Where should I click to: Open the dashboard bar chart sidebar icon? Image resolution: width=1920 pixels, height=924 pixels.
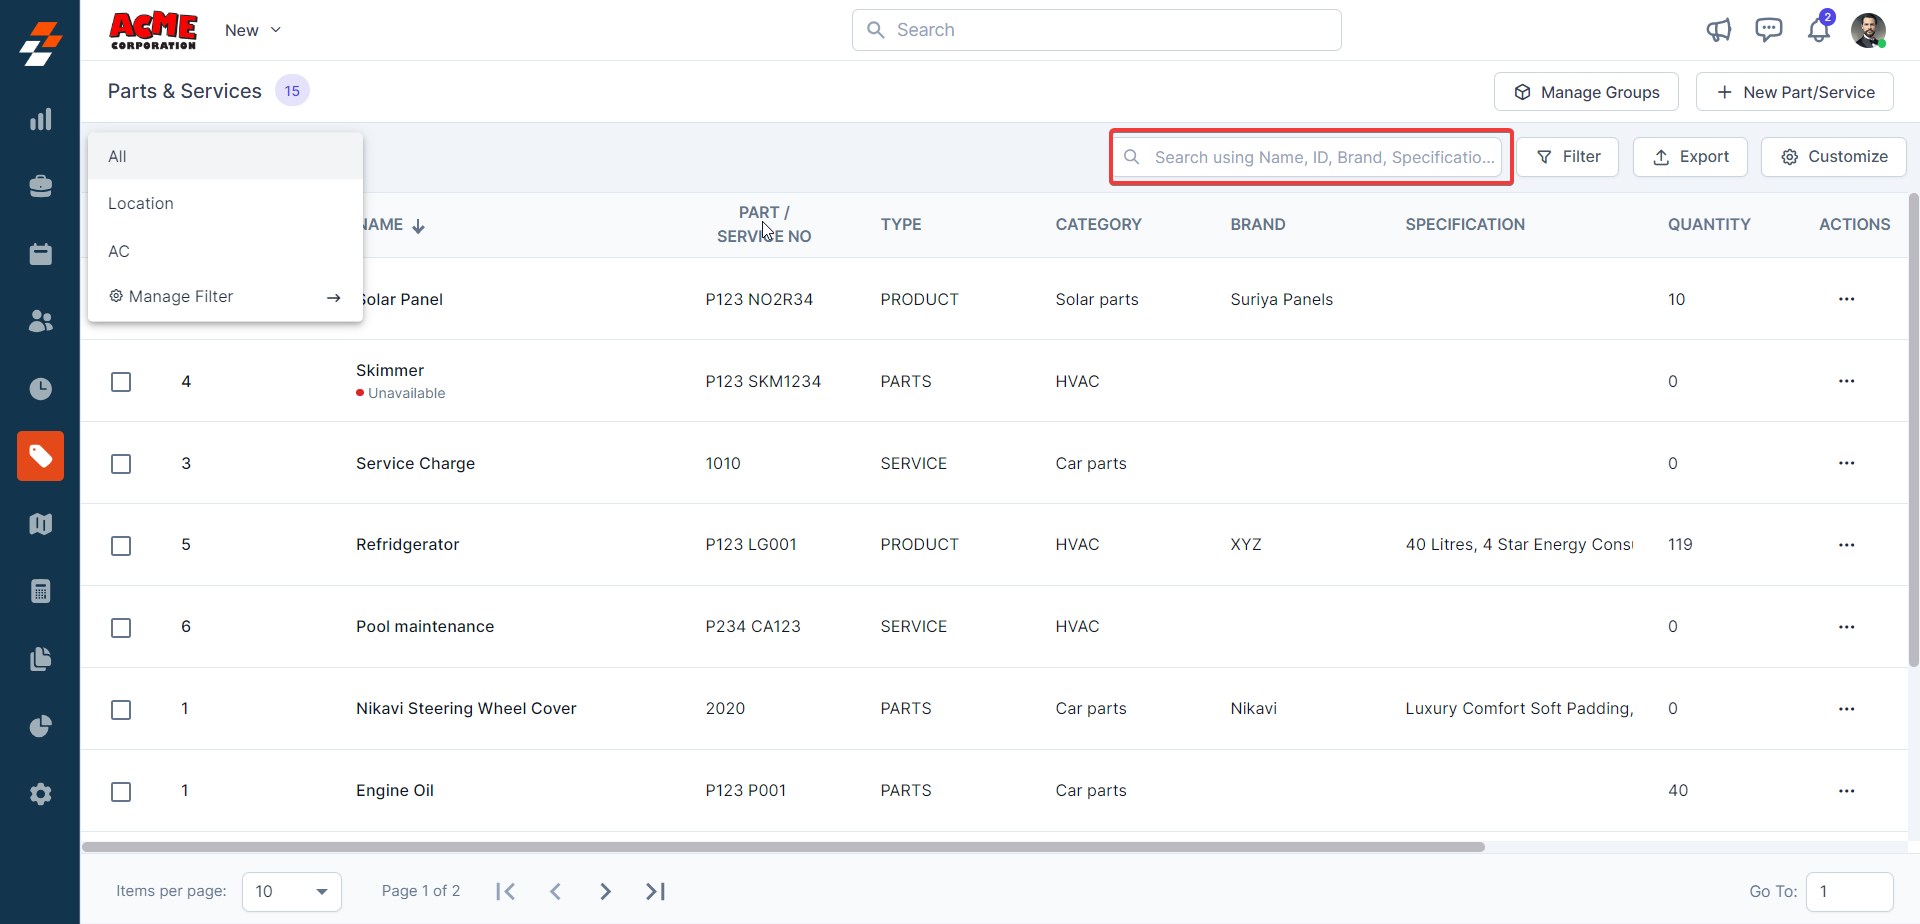(40, 120)
